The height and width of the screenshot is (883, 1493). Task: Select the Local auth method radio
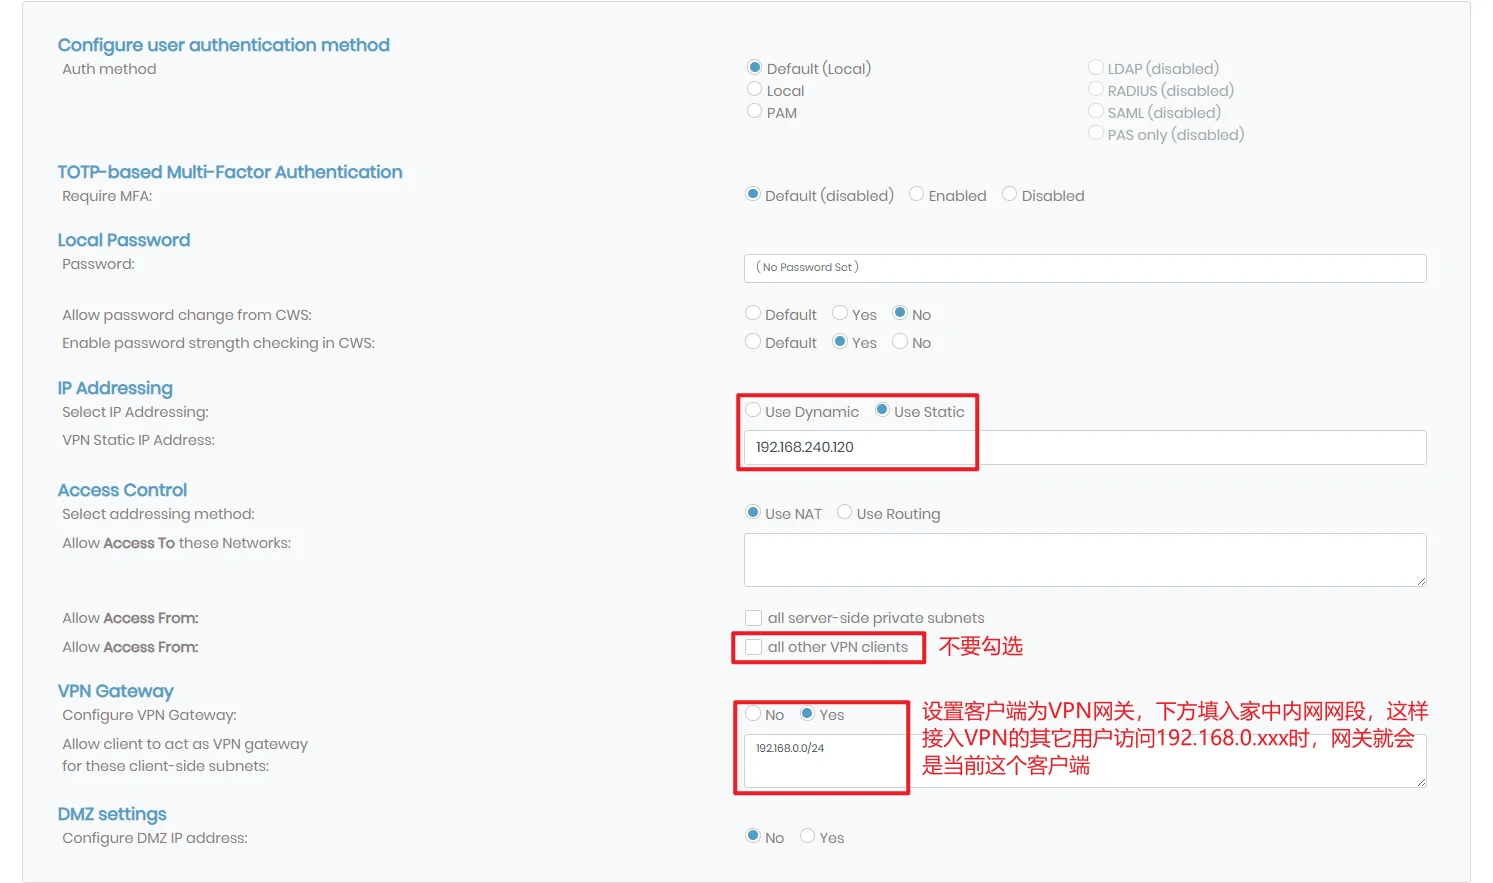(755, 90)
